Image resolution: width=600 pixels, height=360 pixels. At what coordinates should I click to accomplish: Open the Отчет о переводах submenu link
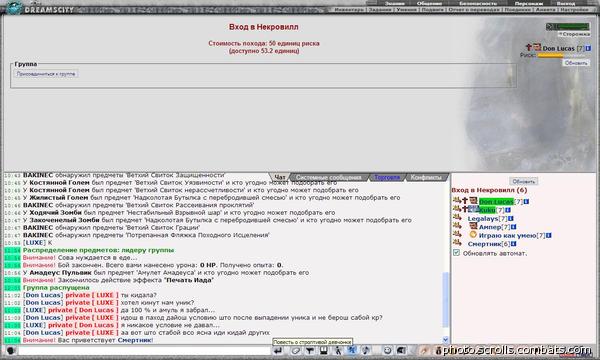pyautogui.click(x=474, y=10)
